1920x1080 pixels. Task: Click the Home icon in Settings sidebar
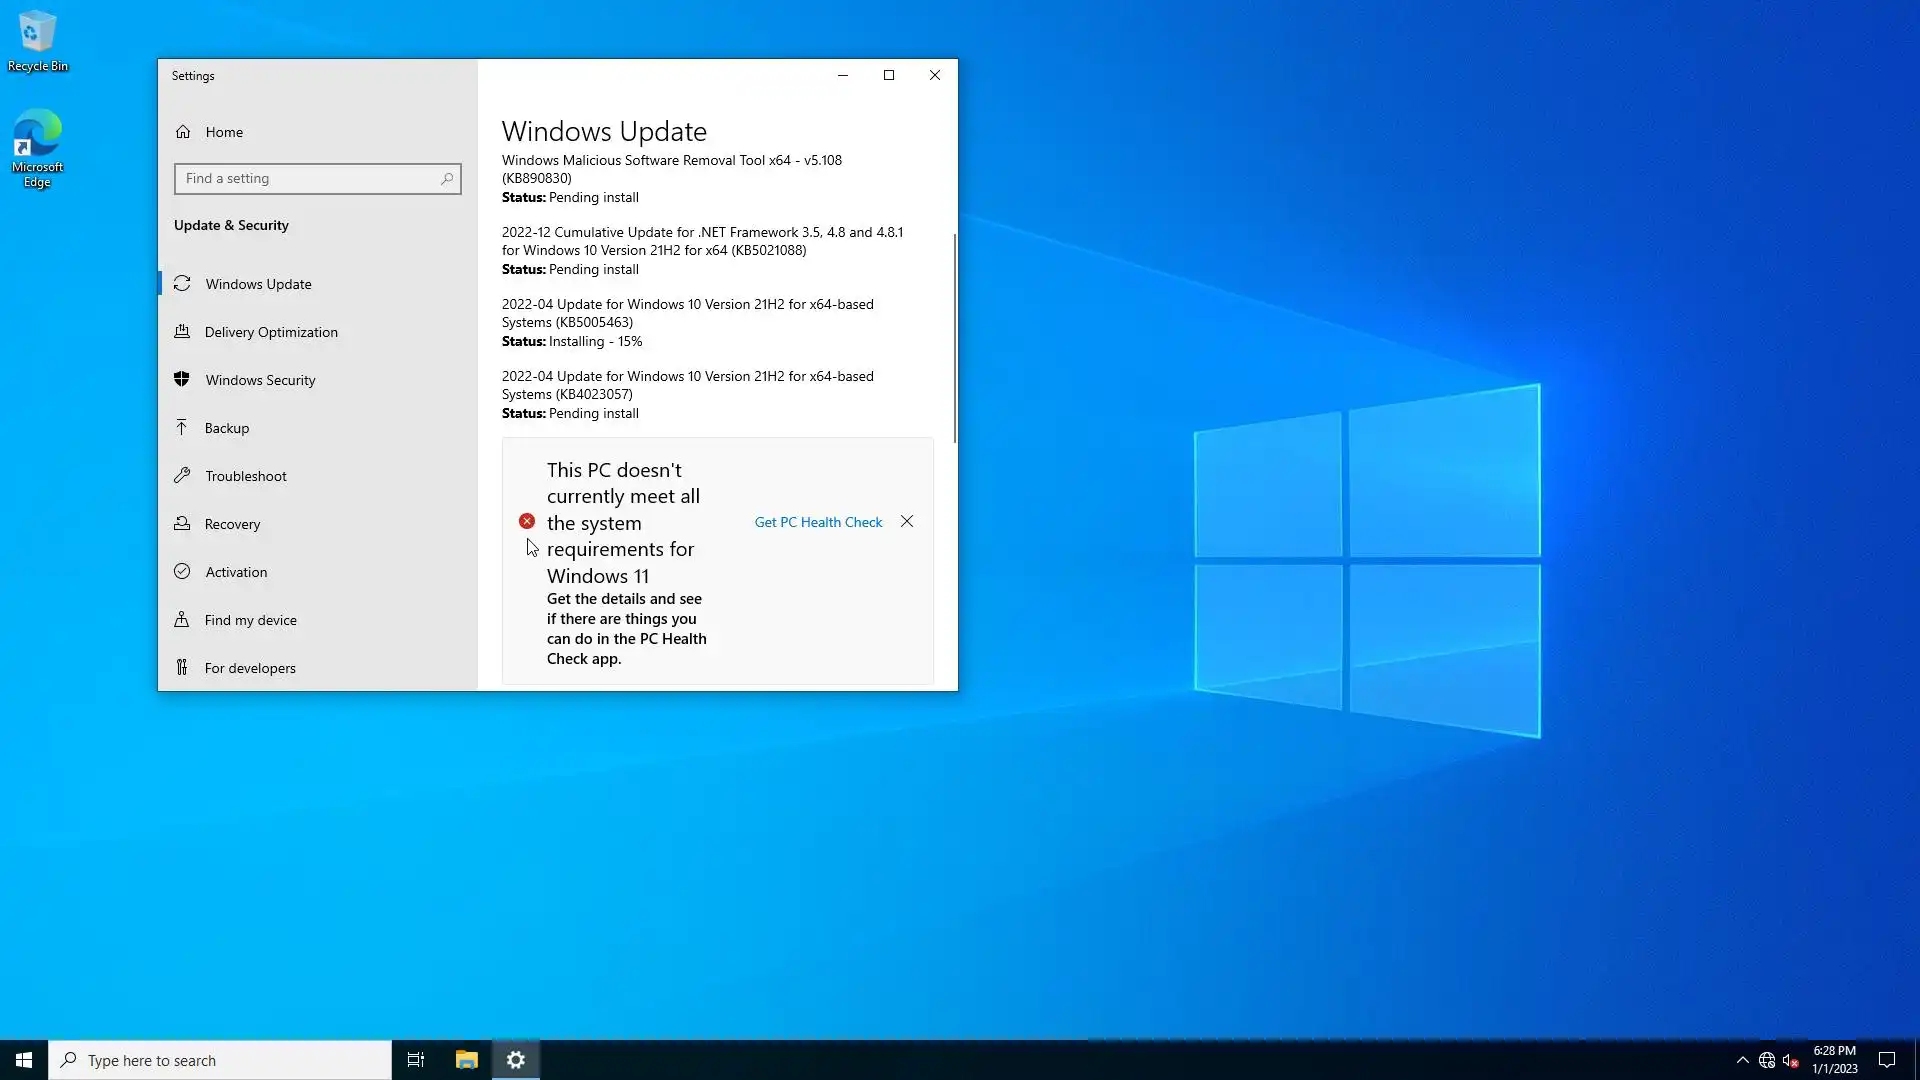183,132
